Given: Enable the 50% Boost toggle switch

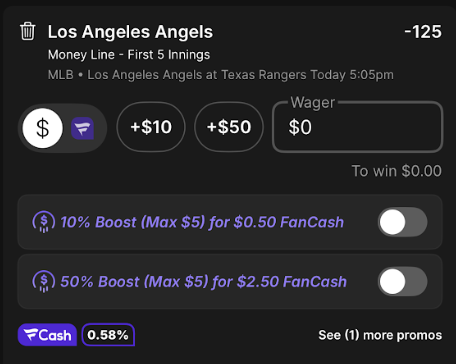Looking at the screenshot, I should pyautogui.click(x=402, y=282).
